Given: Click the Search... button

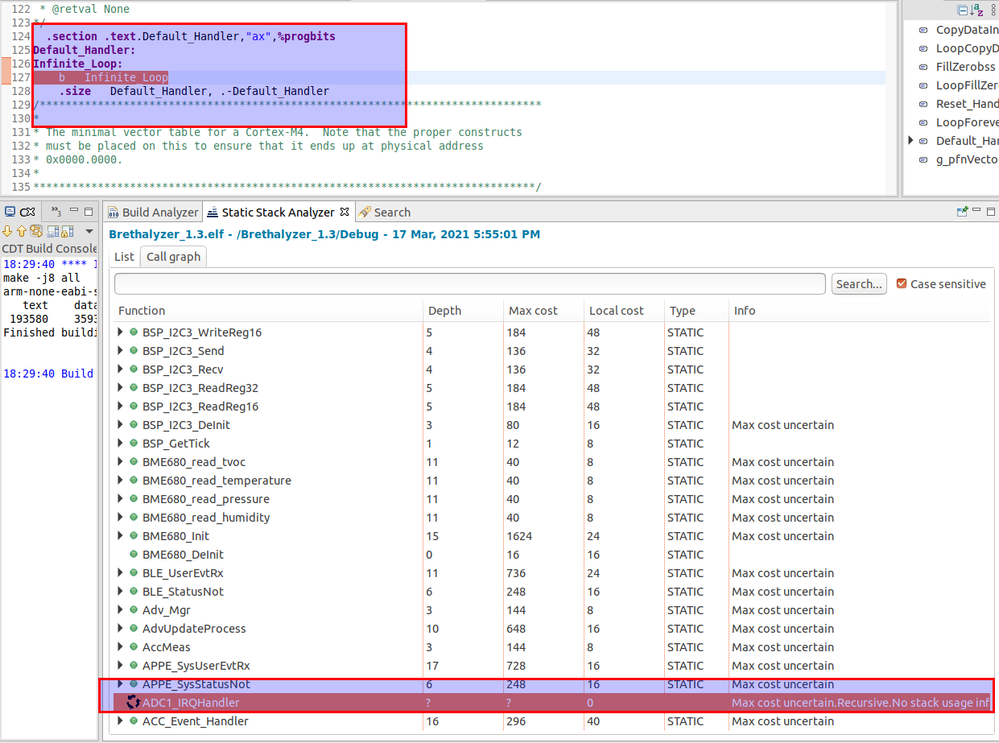Looking at the screenshot, I should (x=859, y=284).
